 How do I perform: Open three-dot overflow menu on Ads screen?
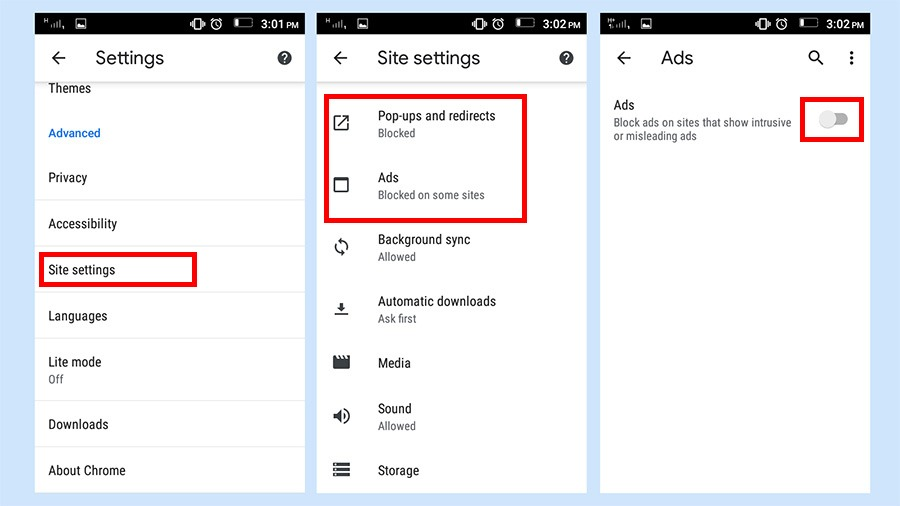851,58
